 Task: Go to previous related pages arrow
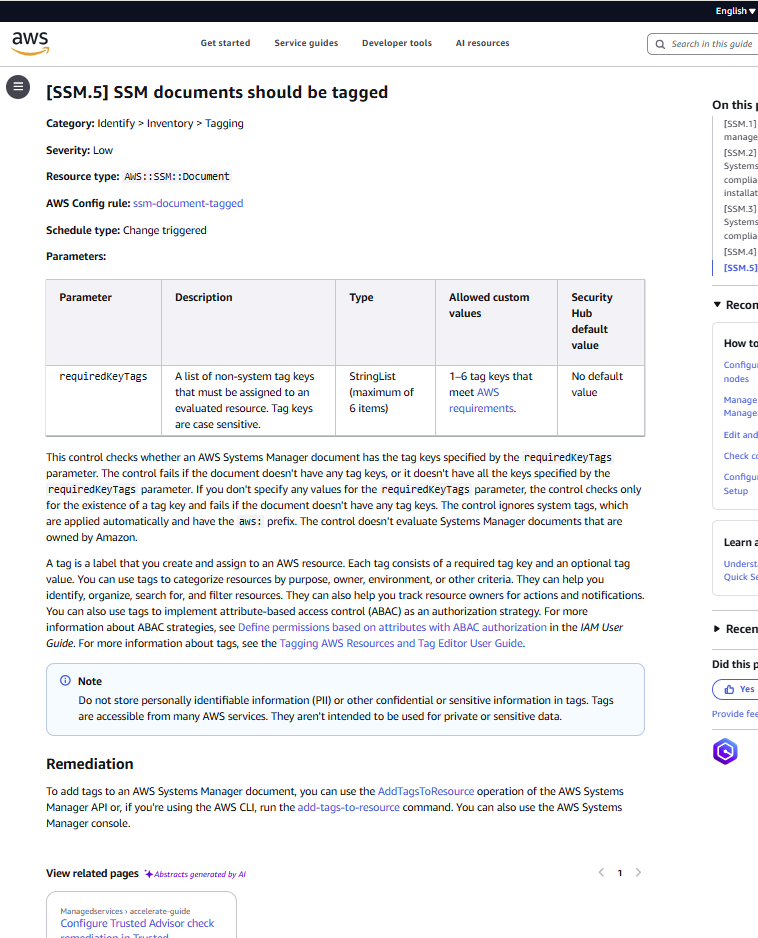coord(601,872)
